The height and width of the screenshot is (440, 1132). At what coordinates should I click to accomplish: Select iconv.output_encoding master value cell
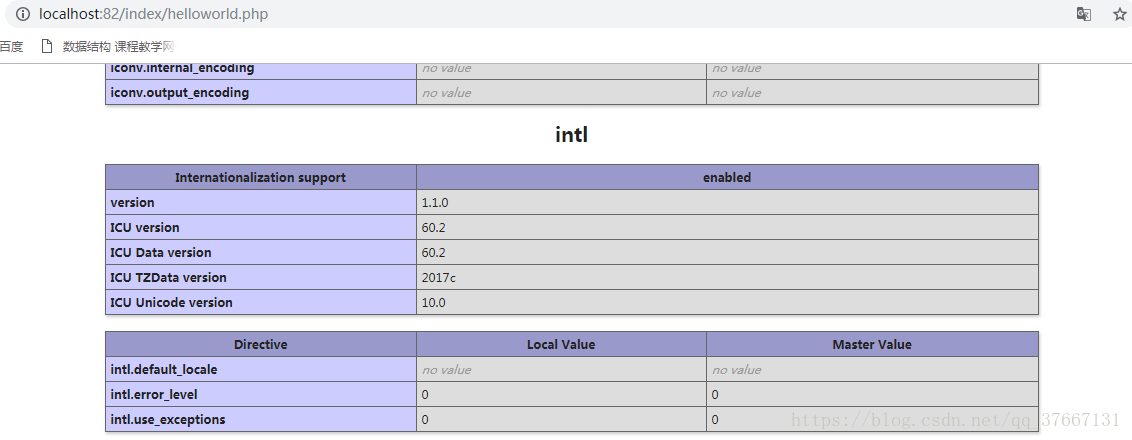point(872,92)
